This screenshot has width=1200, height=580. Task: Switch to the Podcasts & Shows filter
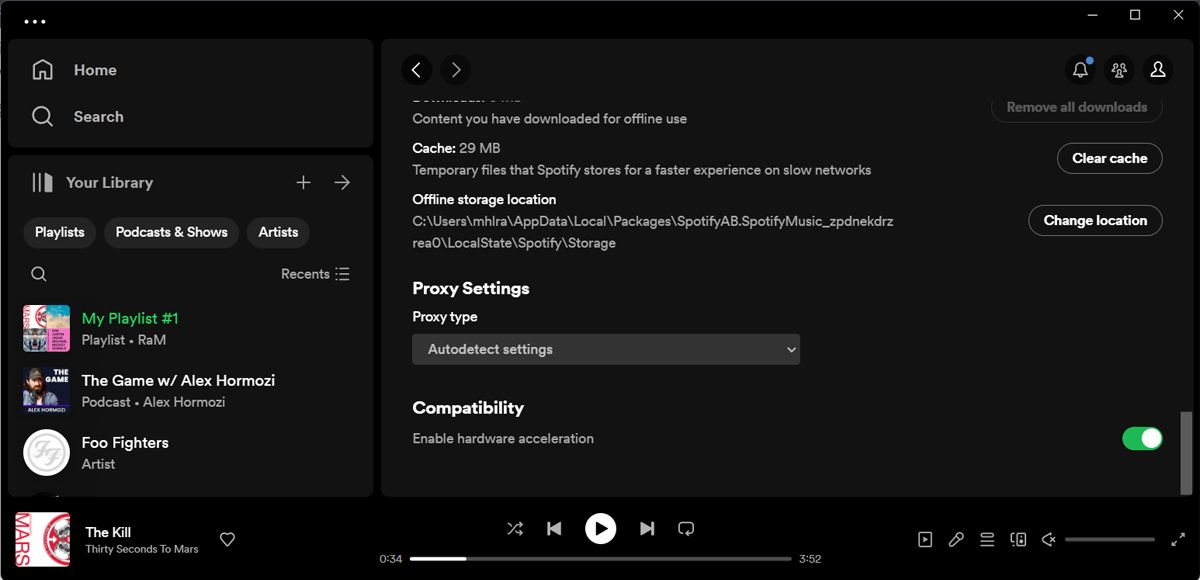(x=170, y=232)
